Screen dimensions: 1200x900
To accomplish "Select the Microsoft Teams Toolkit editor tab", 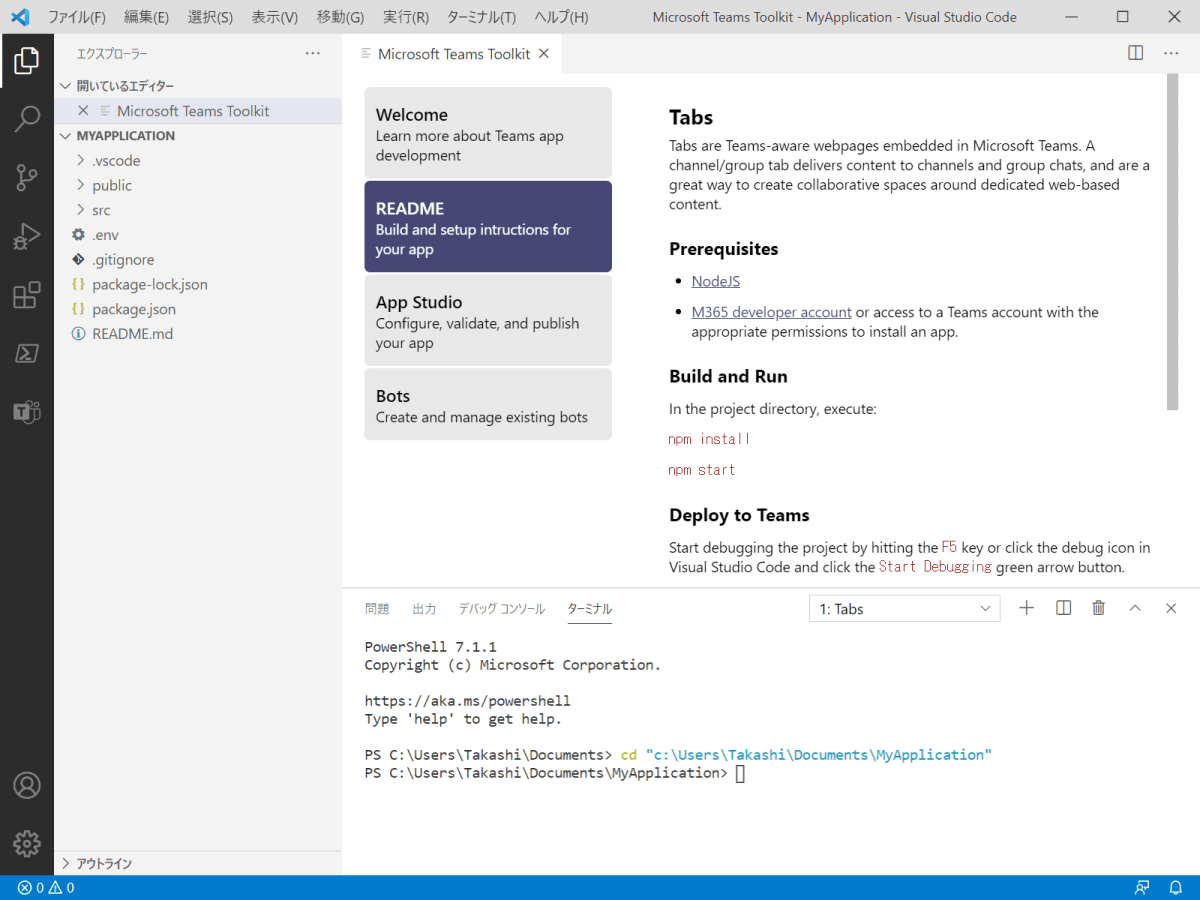I will [x=452, y=54].
